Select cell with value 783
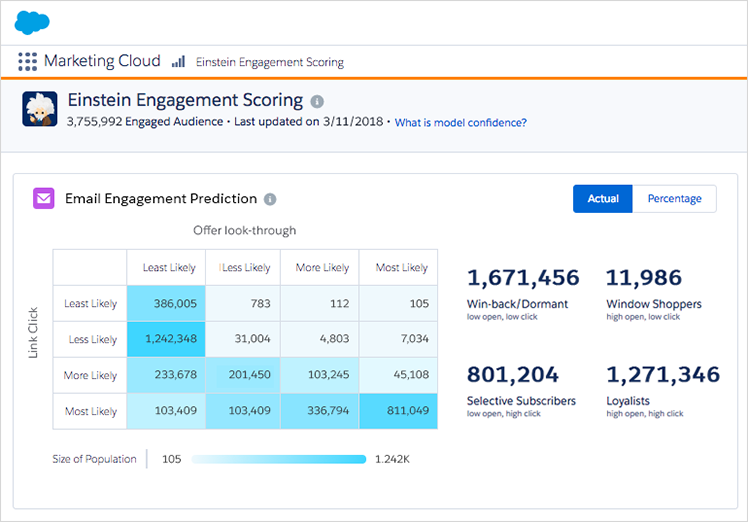 pyautogui.click(x=243, y=303)
